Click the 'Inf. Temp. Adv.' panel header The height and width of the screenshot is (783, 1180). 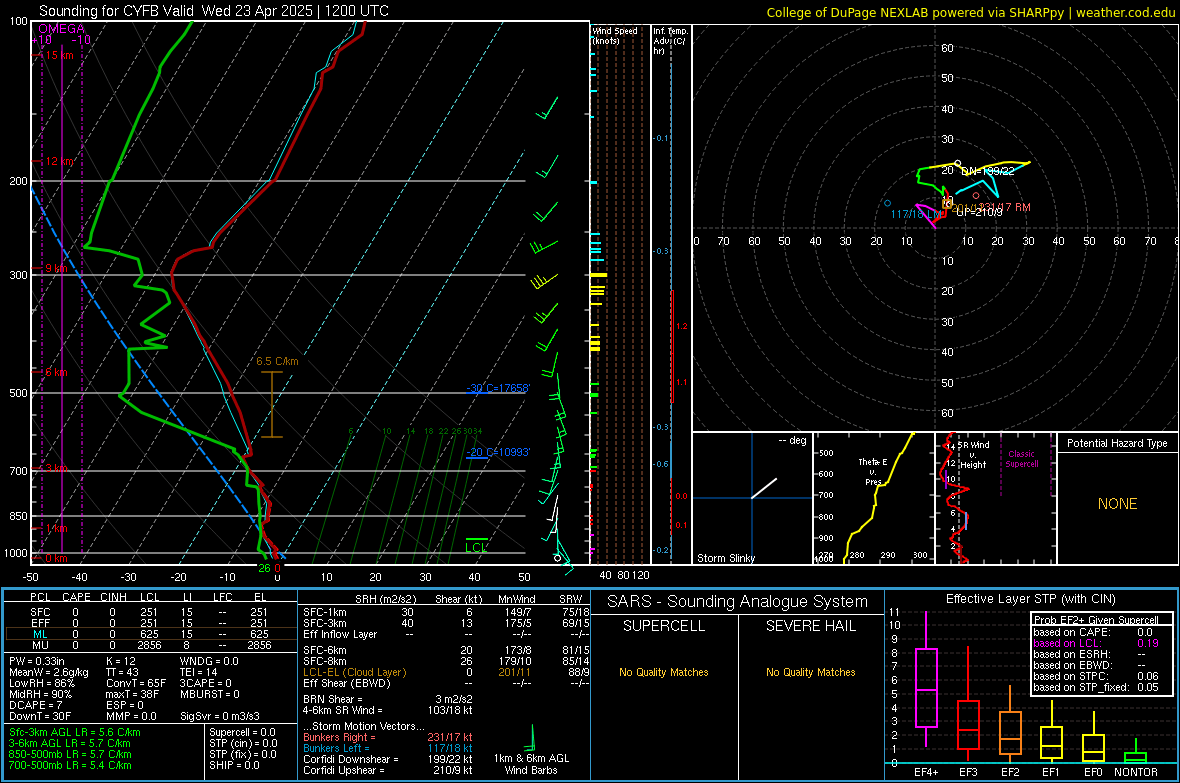pyautogui.click(x=670, y=41)
